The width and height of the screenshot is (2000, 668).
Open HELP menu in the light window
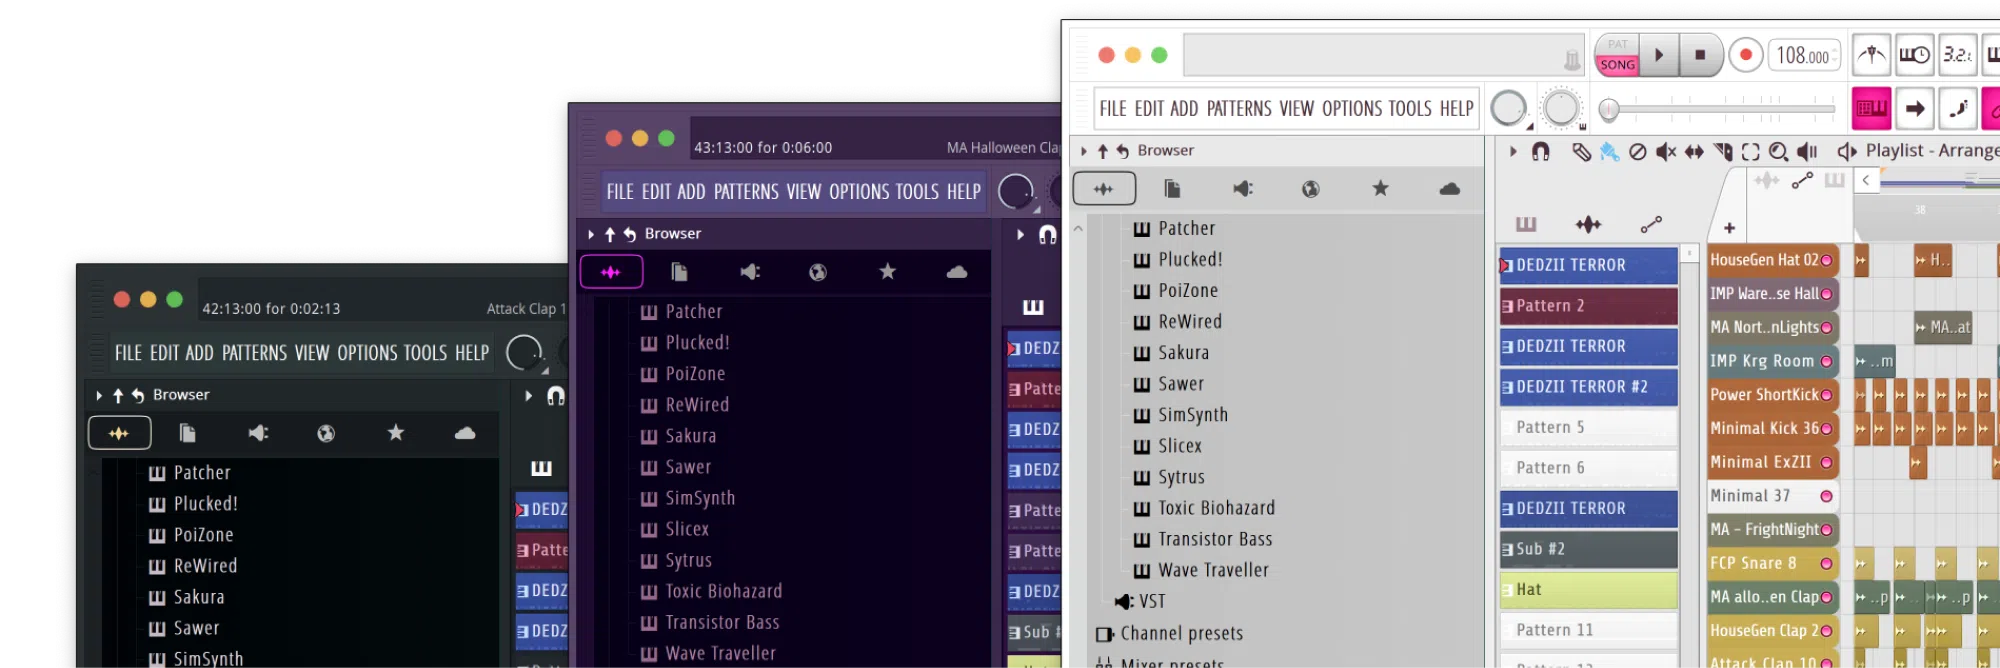(1456, 109)
